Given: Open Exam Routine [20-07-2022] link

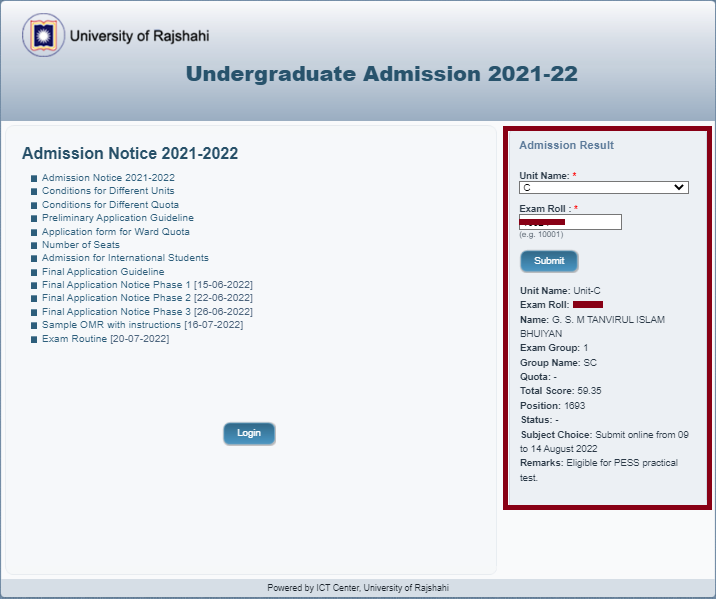Looking at the screenshot, I should tap(105, 339).
